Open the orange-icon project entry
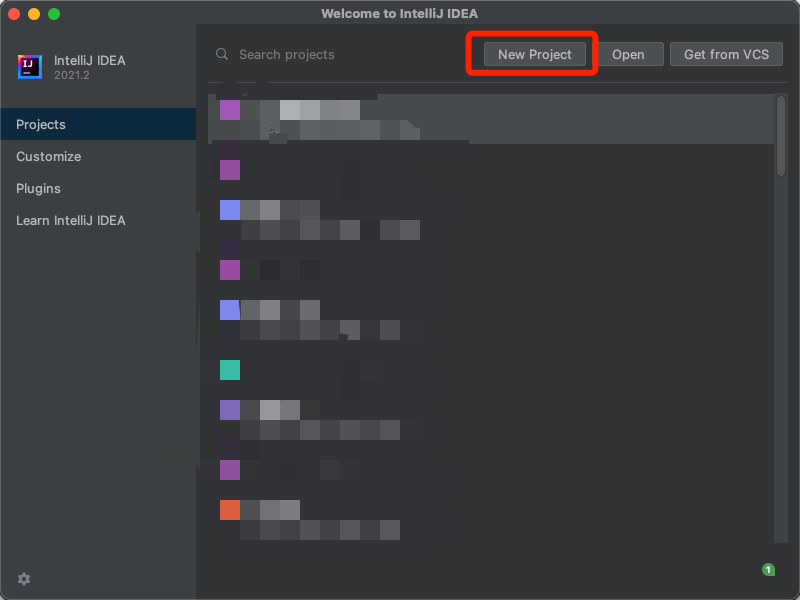Screen dimensions: 800x600 (x=491, y=520)
